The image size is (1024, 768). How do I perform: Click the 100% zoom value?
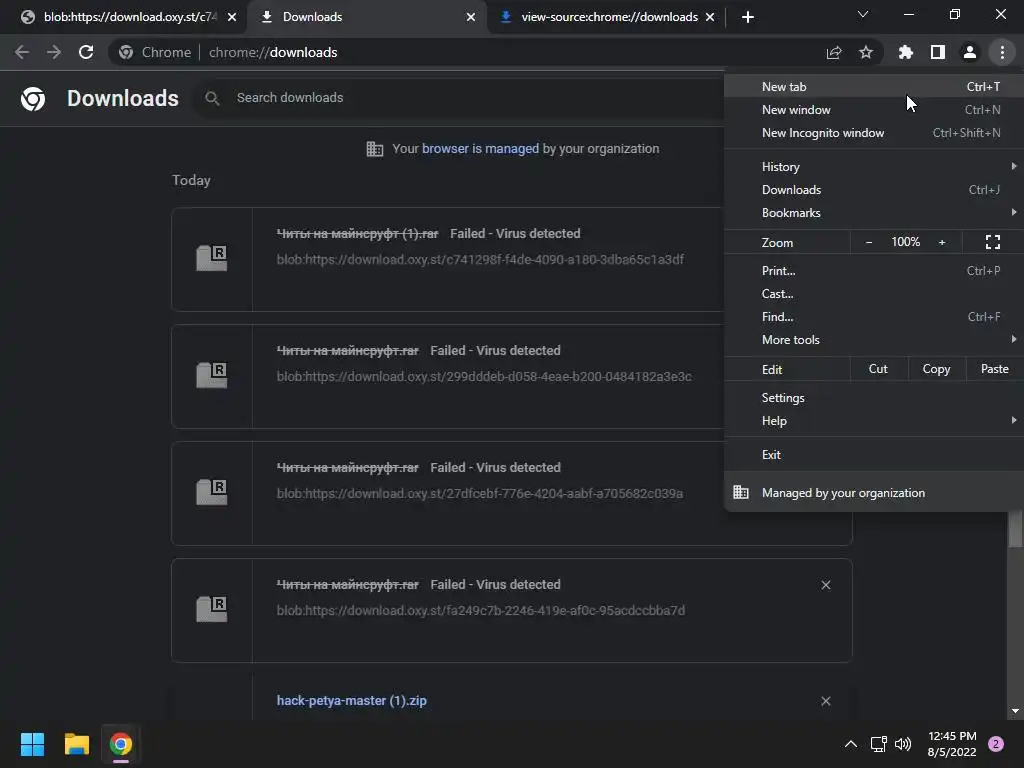[x=906, y=242]
